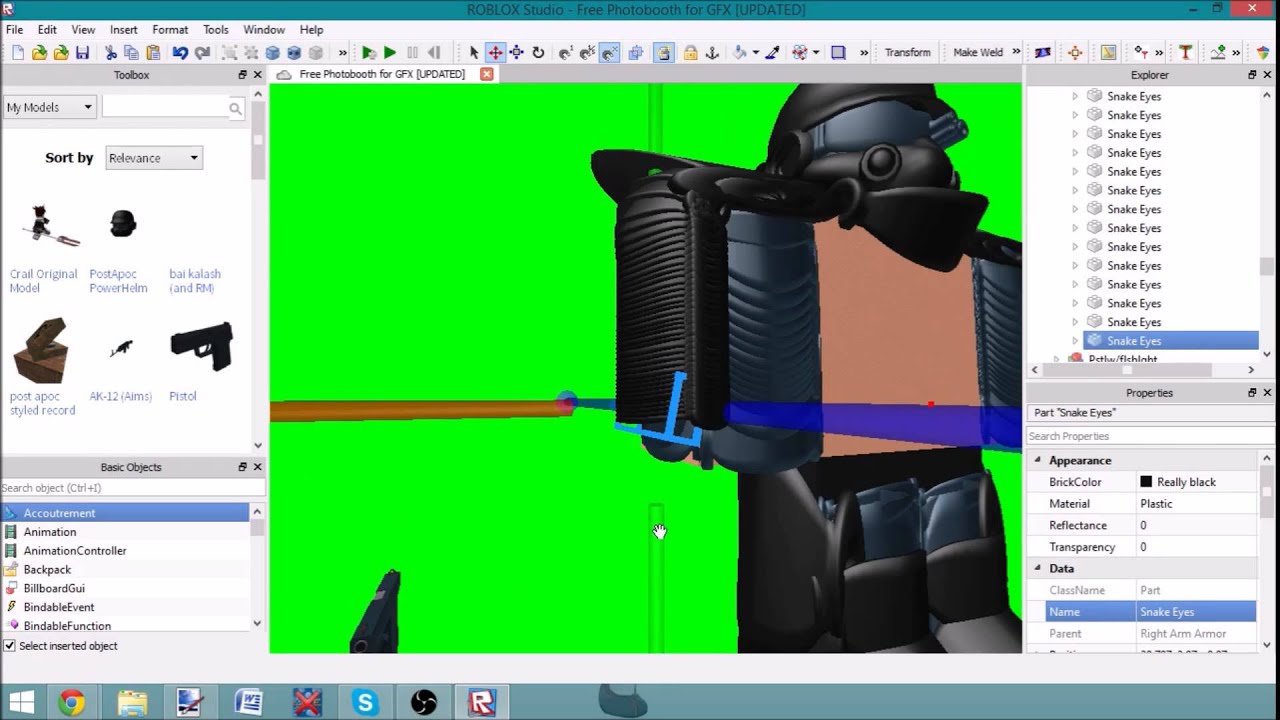Click the Lock tool padlock
1280x720 pixels.
point(690,53)
